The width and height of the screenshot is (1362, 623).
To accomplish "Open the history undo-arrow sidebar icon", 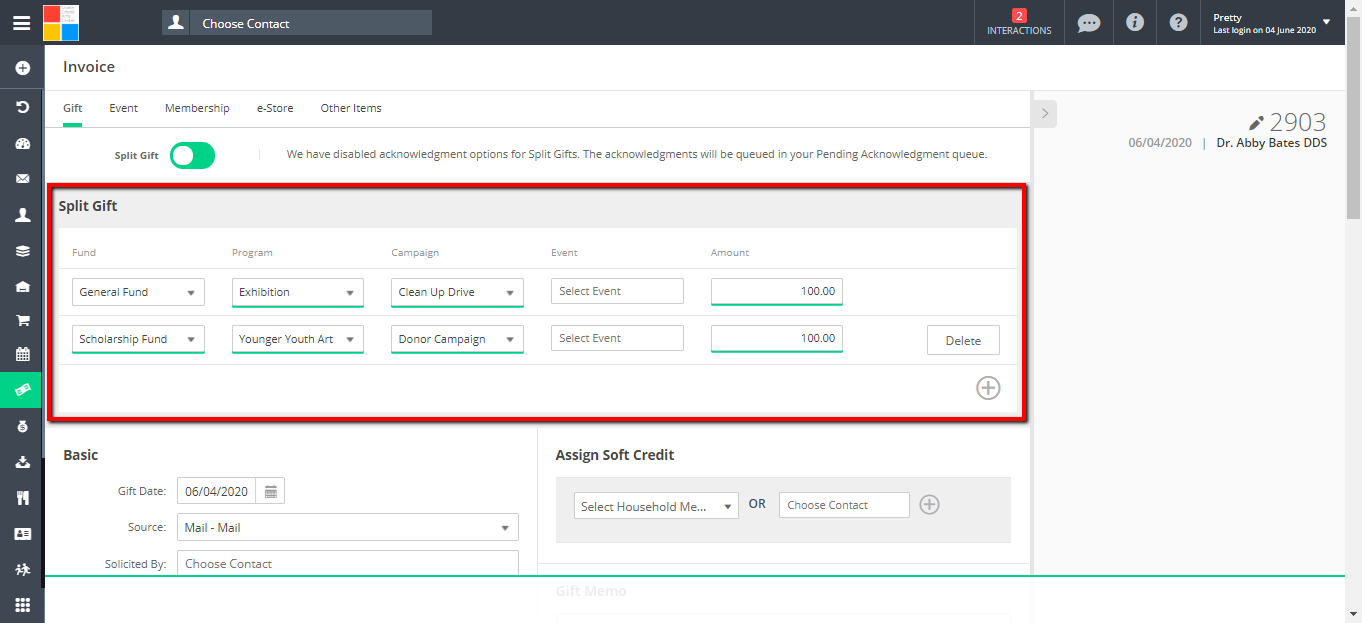I will pos(22,106).
